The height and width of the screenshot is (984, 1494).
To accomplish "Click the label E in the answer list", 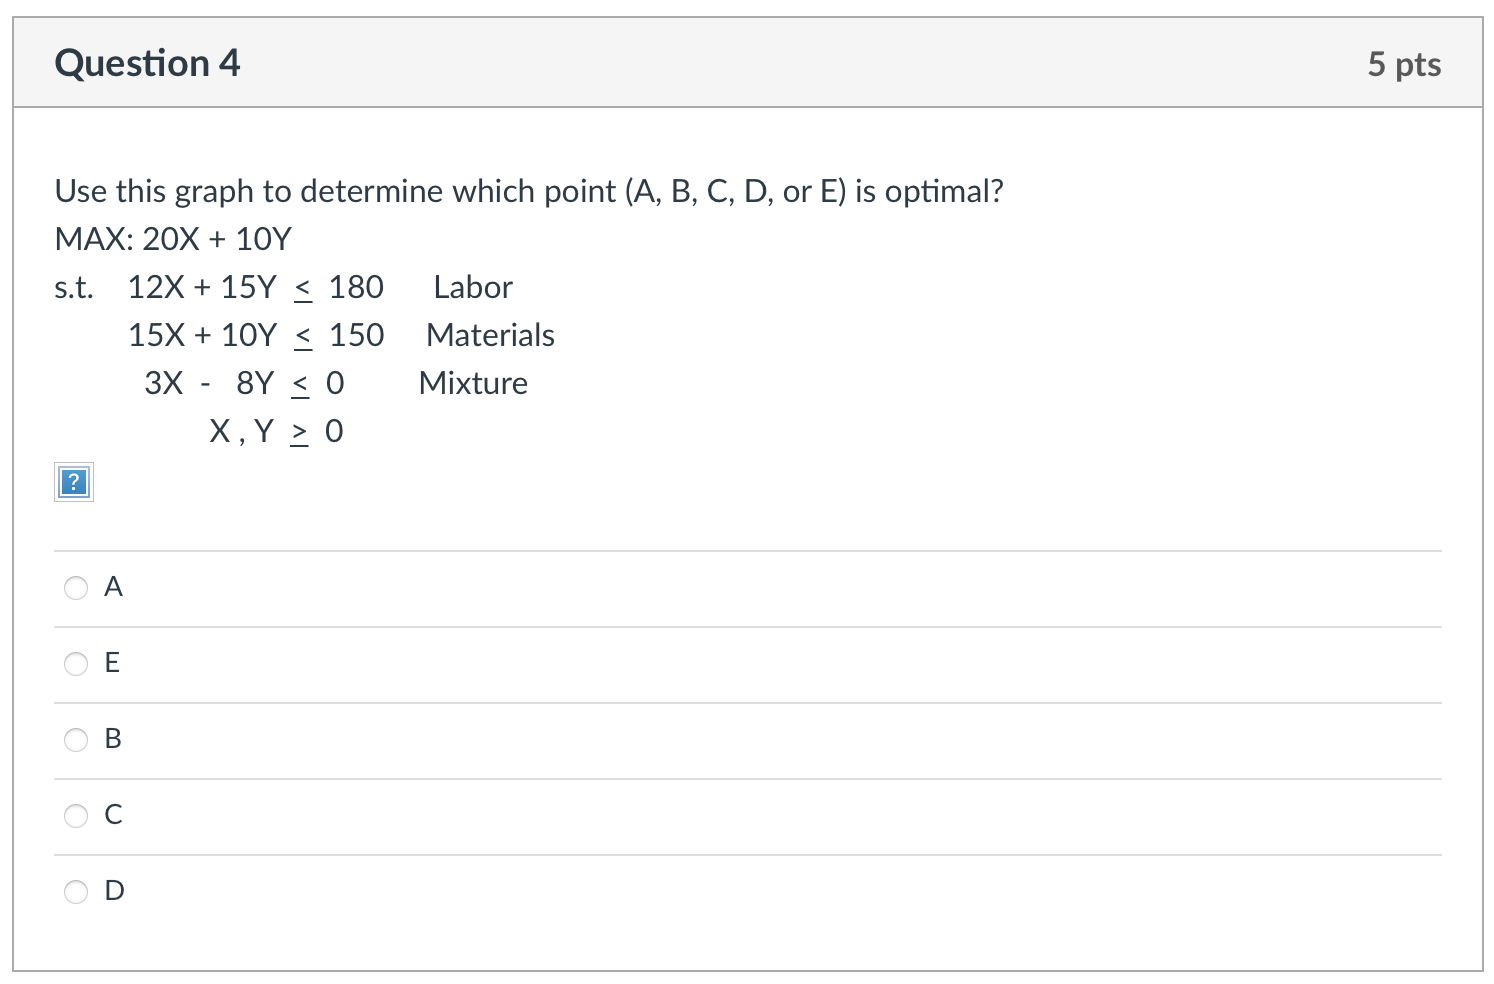I will pyautogui.click(x=113, y=662).
